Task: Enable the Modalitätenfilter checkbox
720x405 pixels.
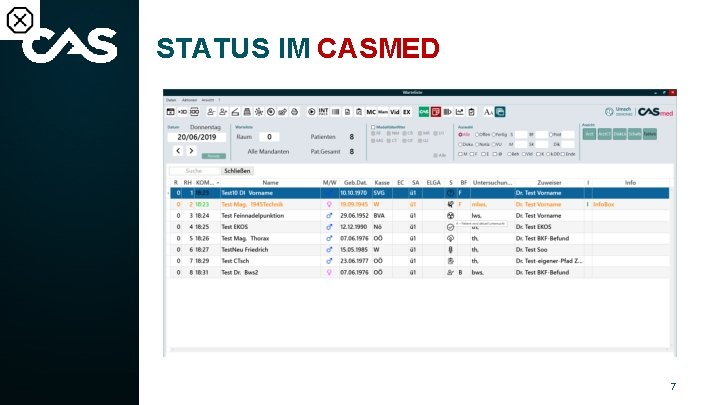Action: pyautogui.click(x=373, y=127)
